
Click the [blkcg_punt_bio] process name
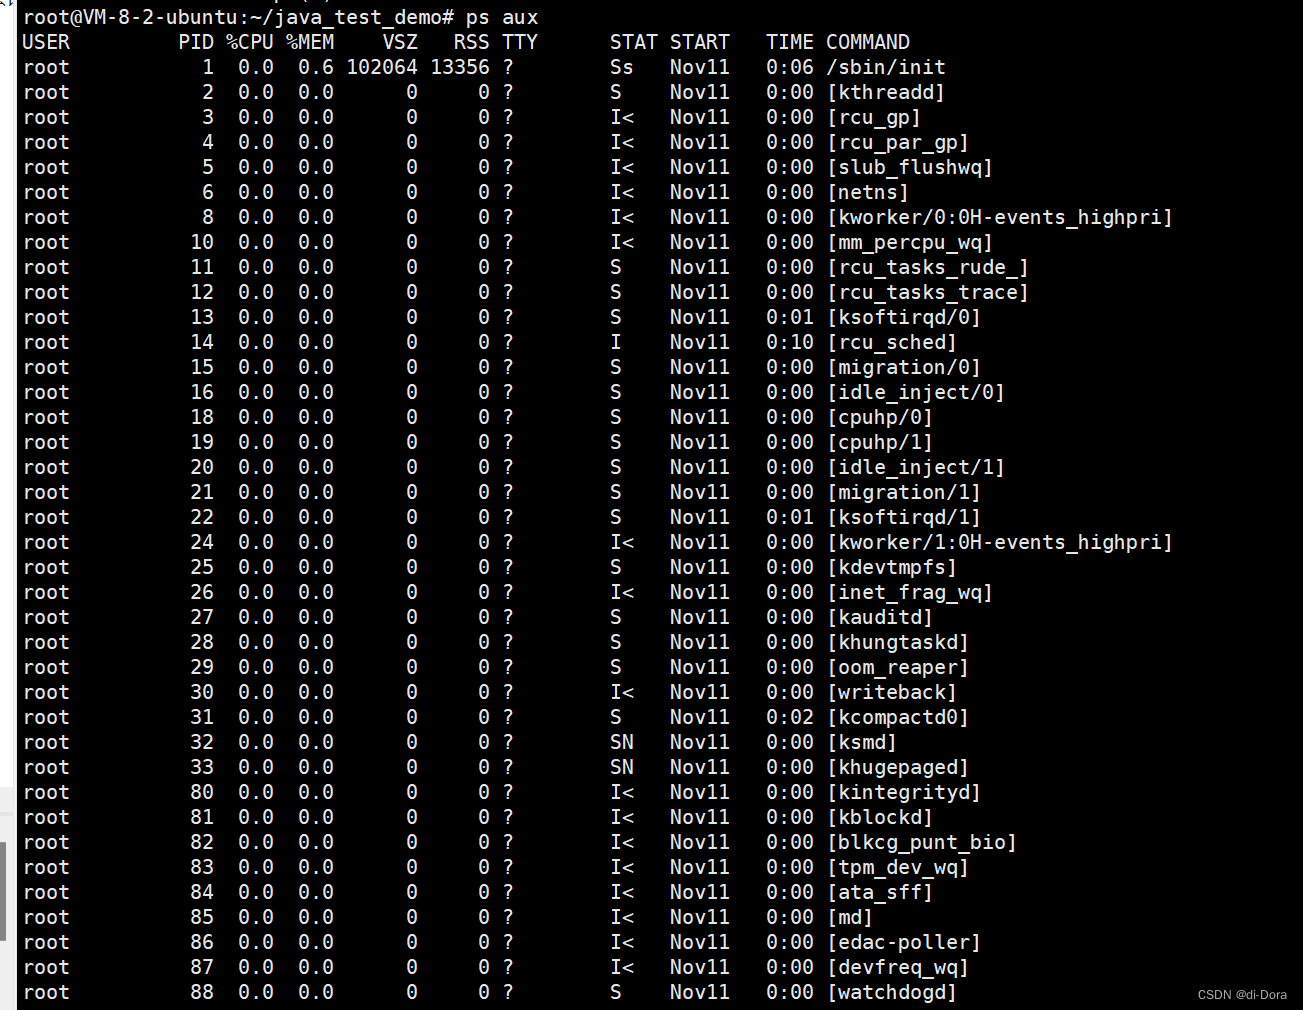tap(922, 842)
